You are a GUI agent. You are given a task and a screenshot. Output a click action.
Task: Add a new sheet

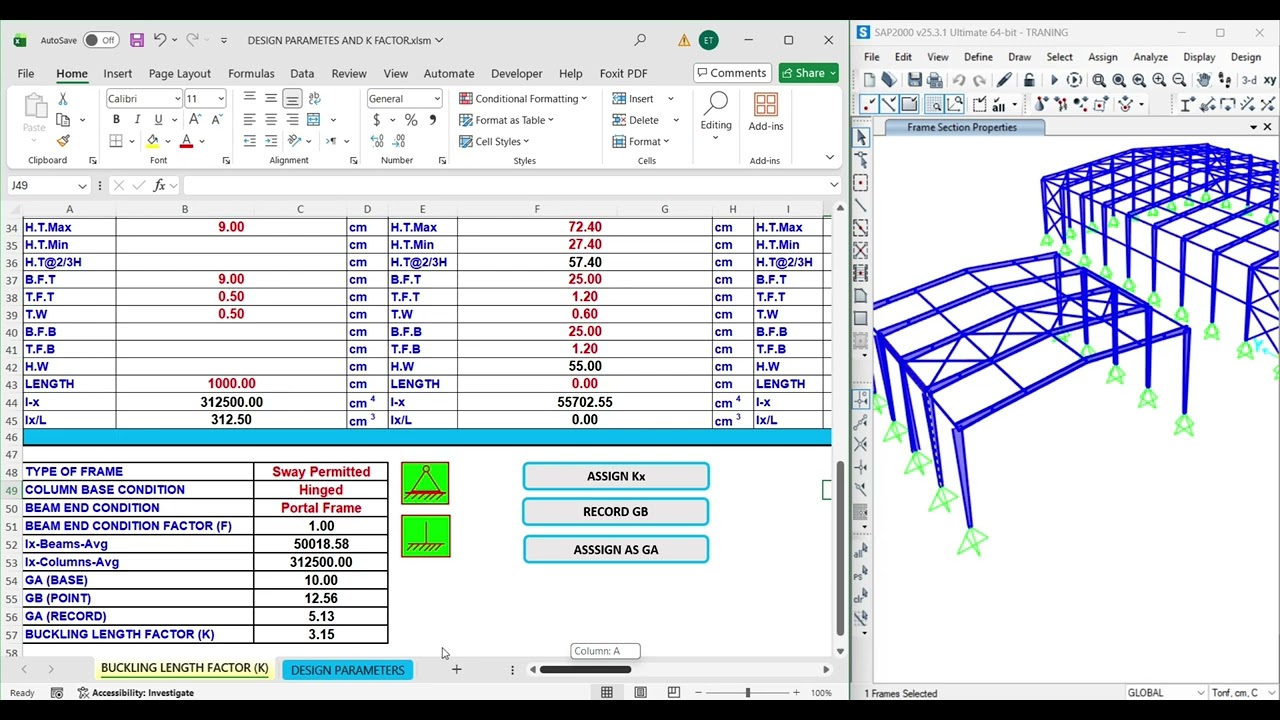tap(456, 670)
